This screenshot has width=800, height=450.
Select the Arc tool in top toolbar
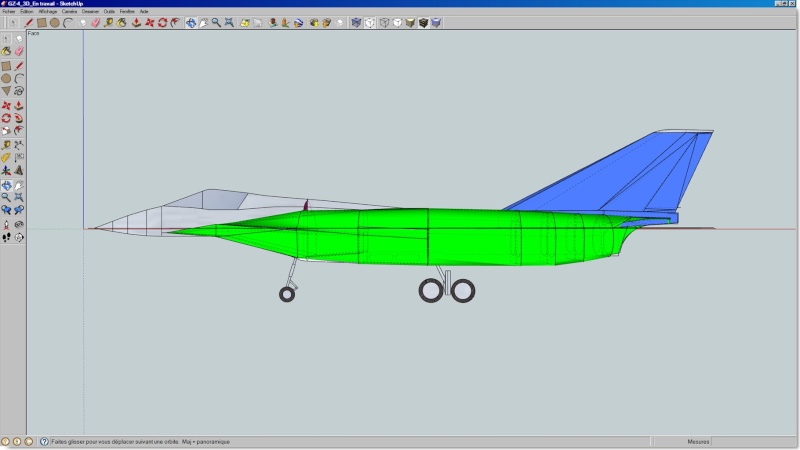coord(68,22)
